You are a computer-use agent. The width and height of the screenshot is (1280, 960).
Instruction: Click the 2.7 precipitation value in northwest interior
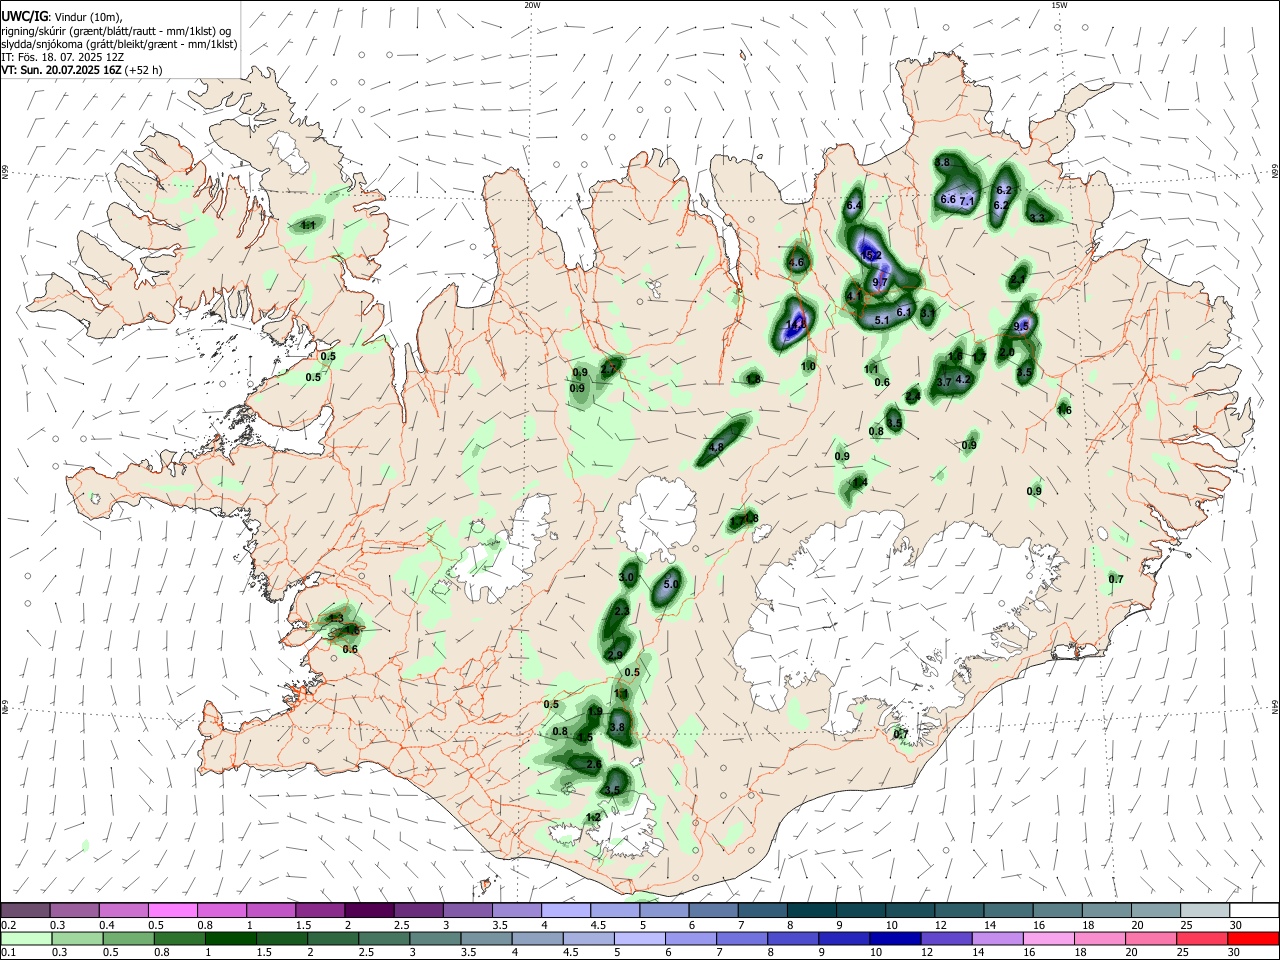(x=608, y=369)
